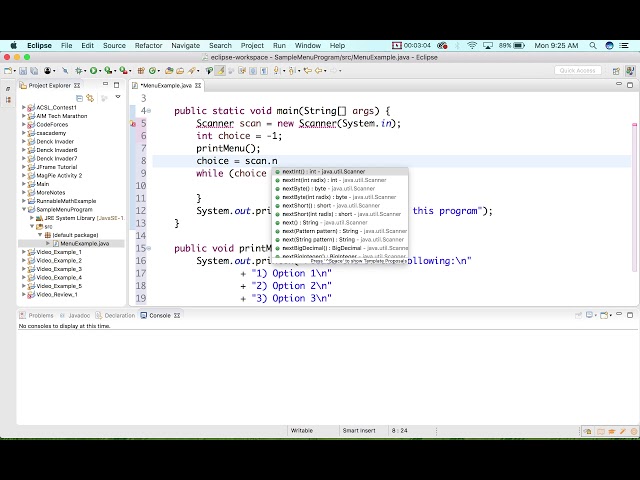Expand the ACSL_Contest1 project
The height and width of the screenshot is (480, 640).
[x=24, y=107]
